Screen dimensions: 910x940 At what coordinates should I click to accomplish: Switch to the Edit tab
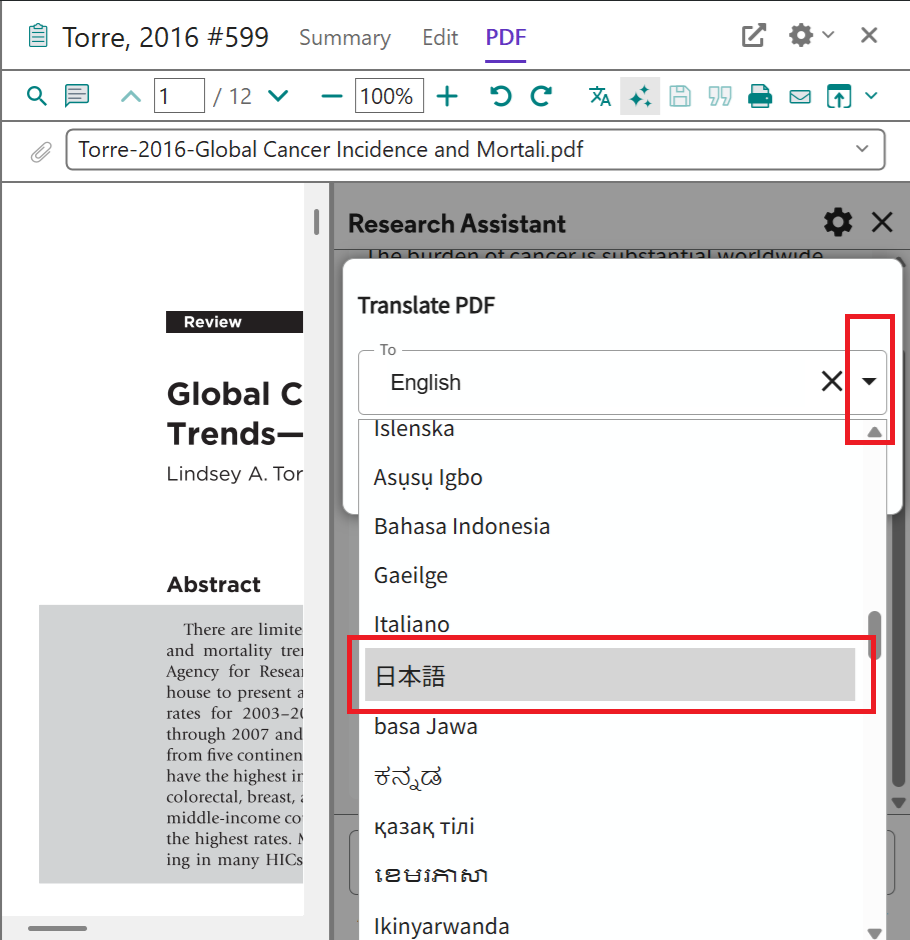440,38
